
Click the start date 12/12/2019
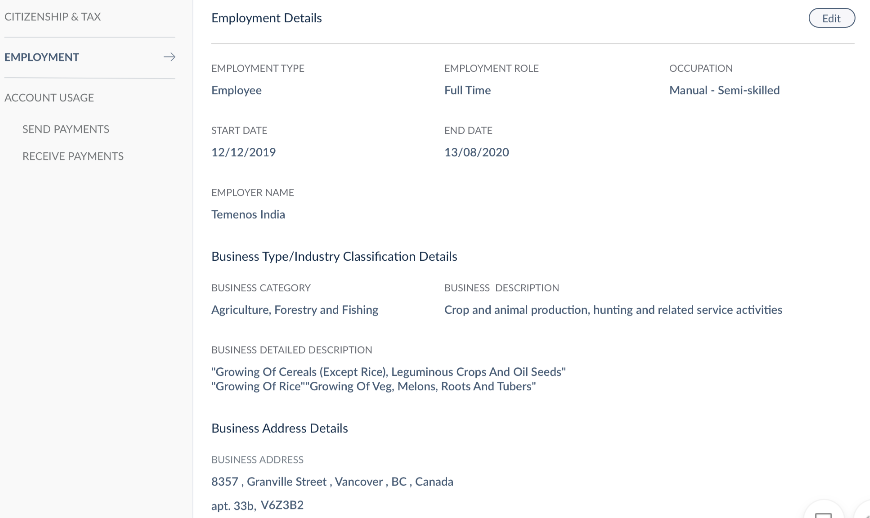[243, 152]
